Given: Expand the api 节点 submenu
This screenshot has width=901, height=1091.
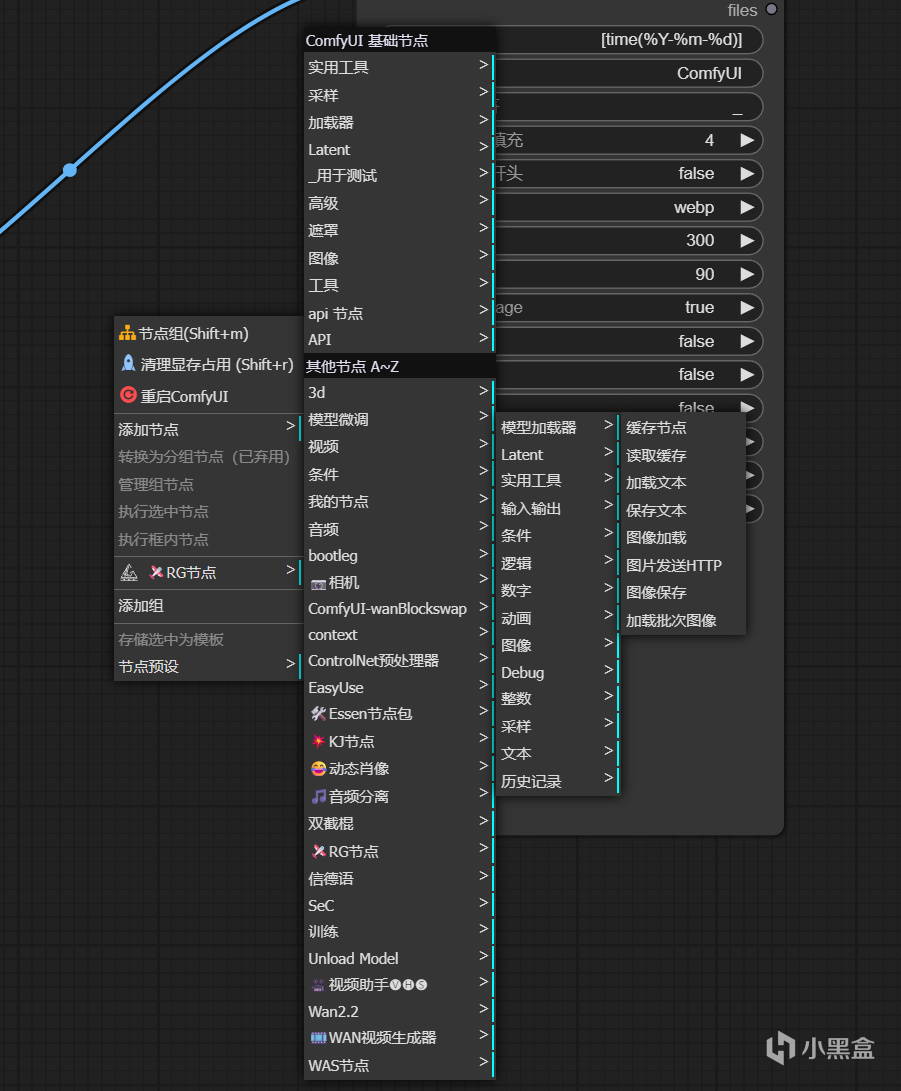Looking at the screenshot, I should tap(399, 313).
